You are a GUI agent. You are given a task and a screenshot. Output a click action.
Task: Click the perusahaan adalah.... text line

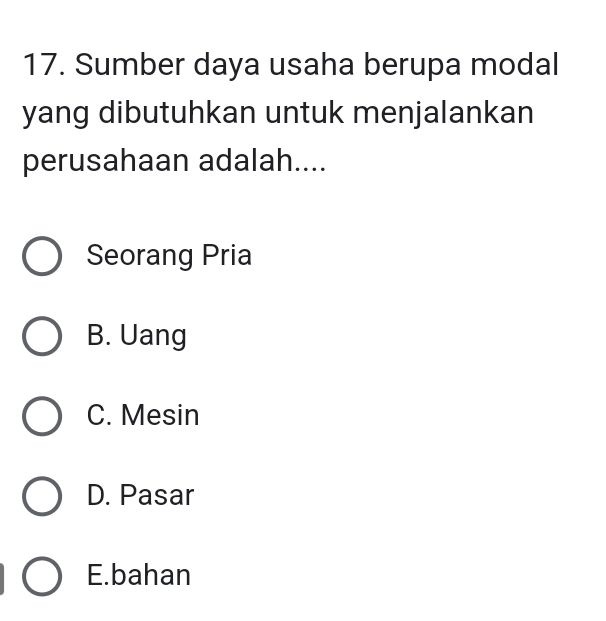174,162
